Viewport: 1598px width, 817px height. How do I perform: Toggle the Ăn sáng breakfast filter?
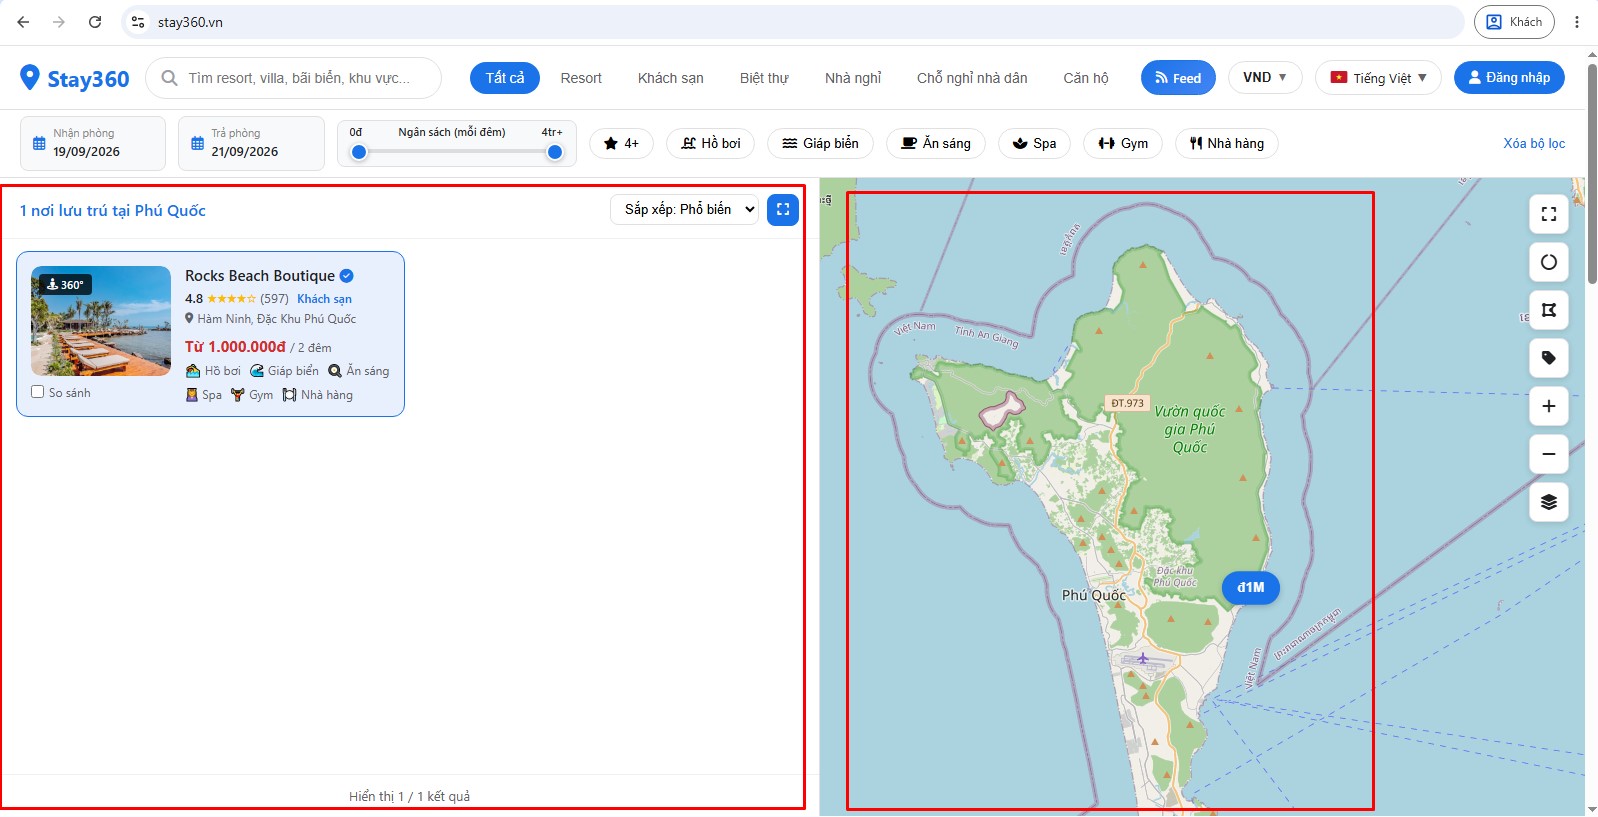point(936,144)
